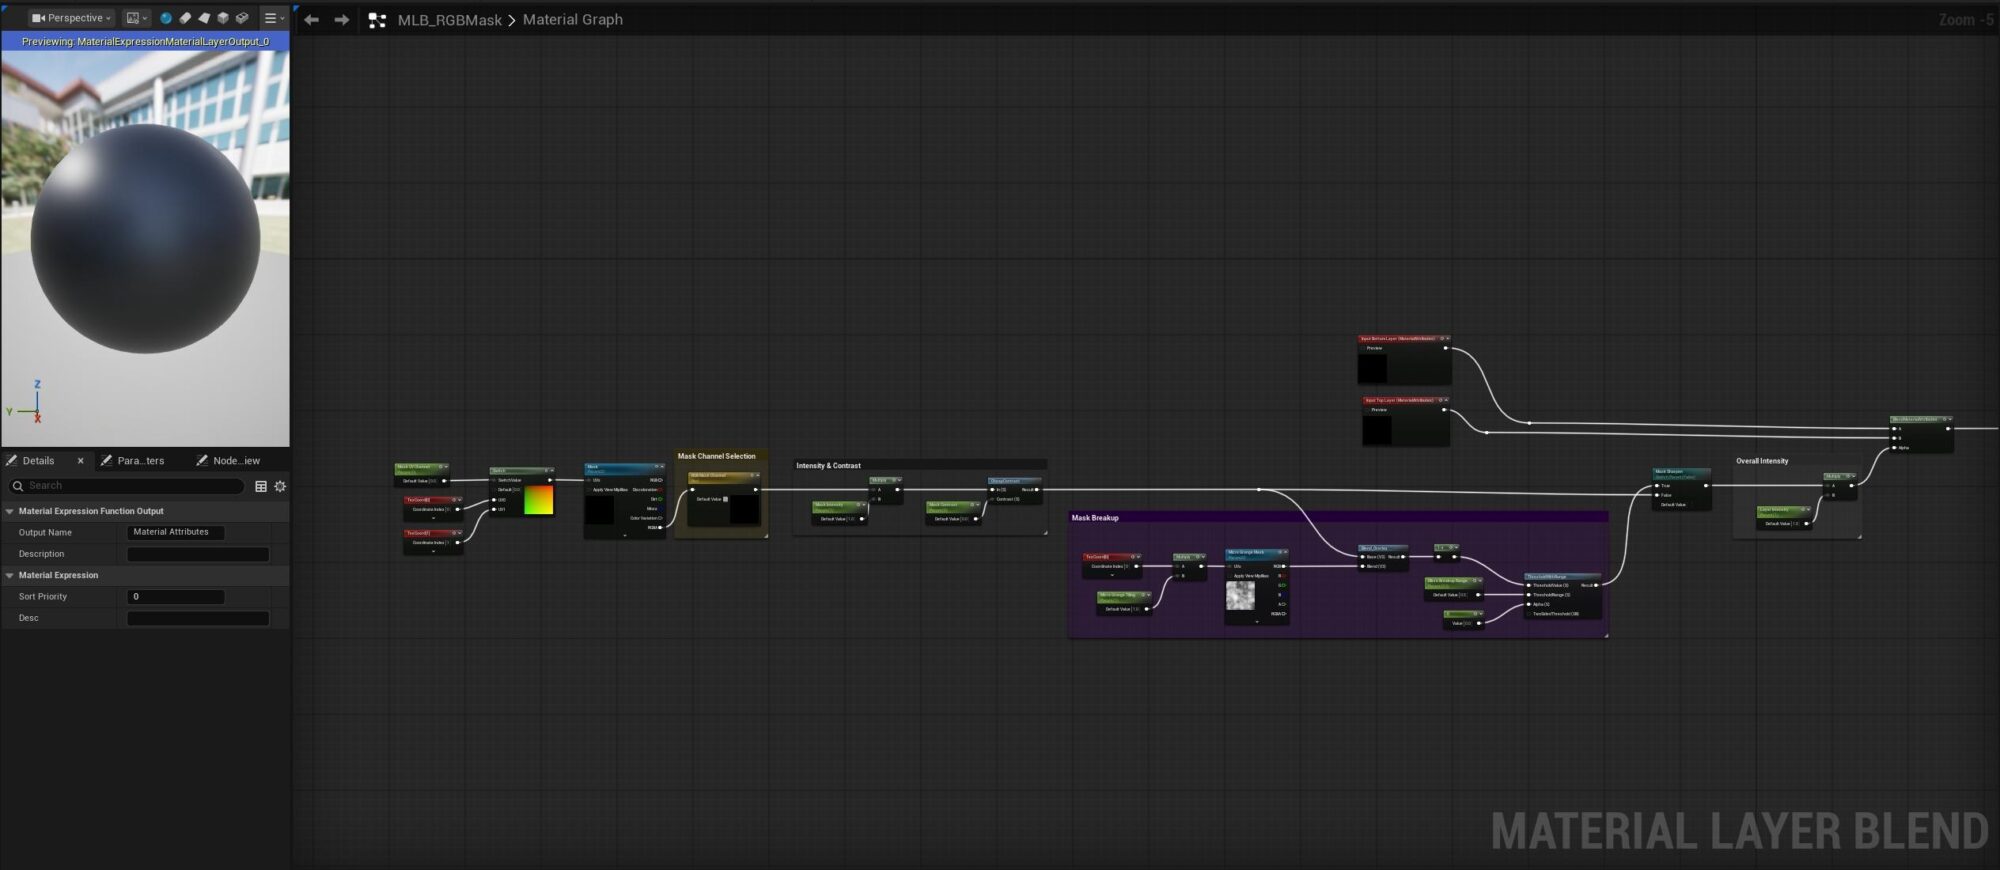
Task: Open the viewport view mode dropdown
Action: coord(137,18)
